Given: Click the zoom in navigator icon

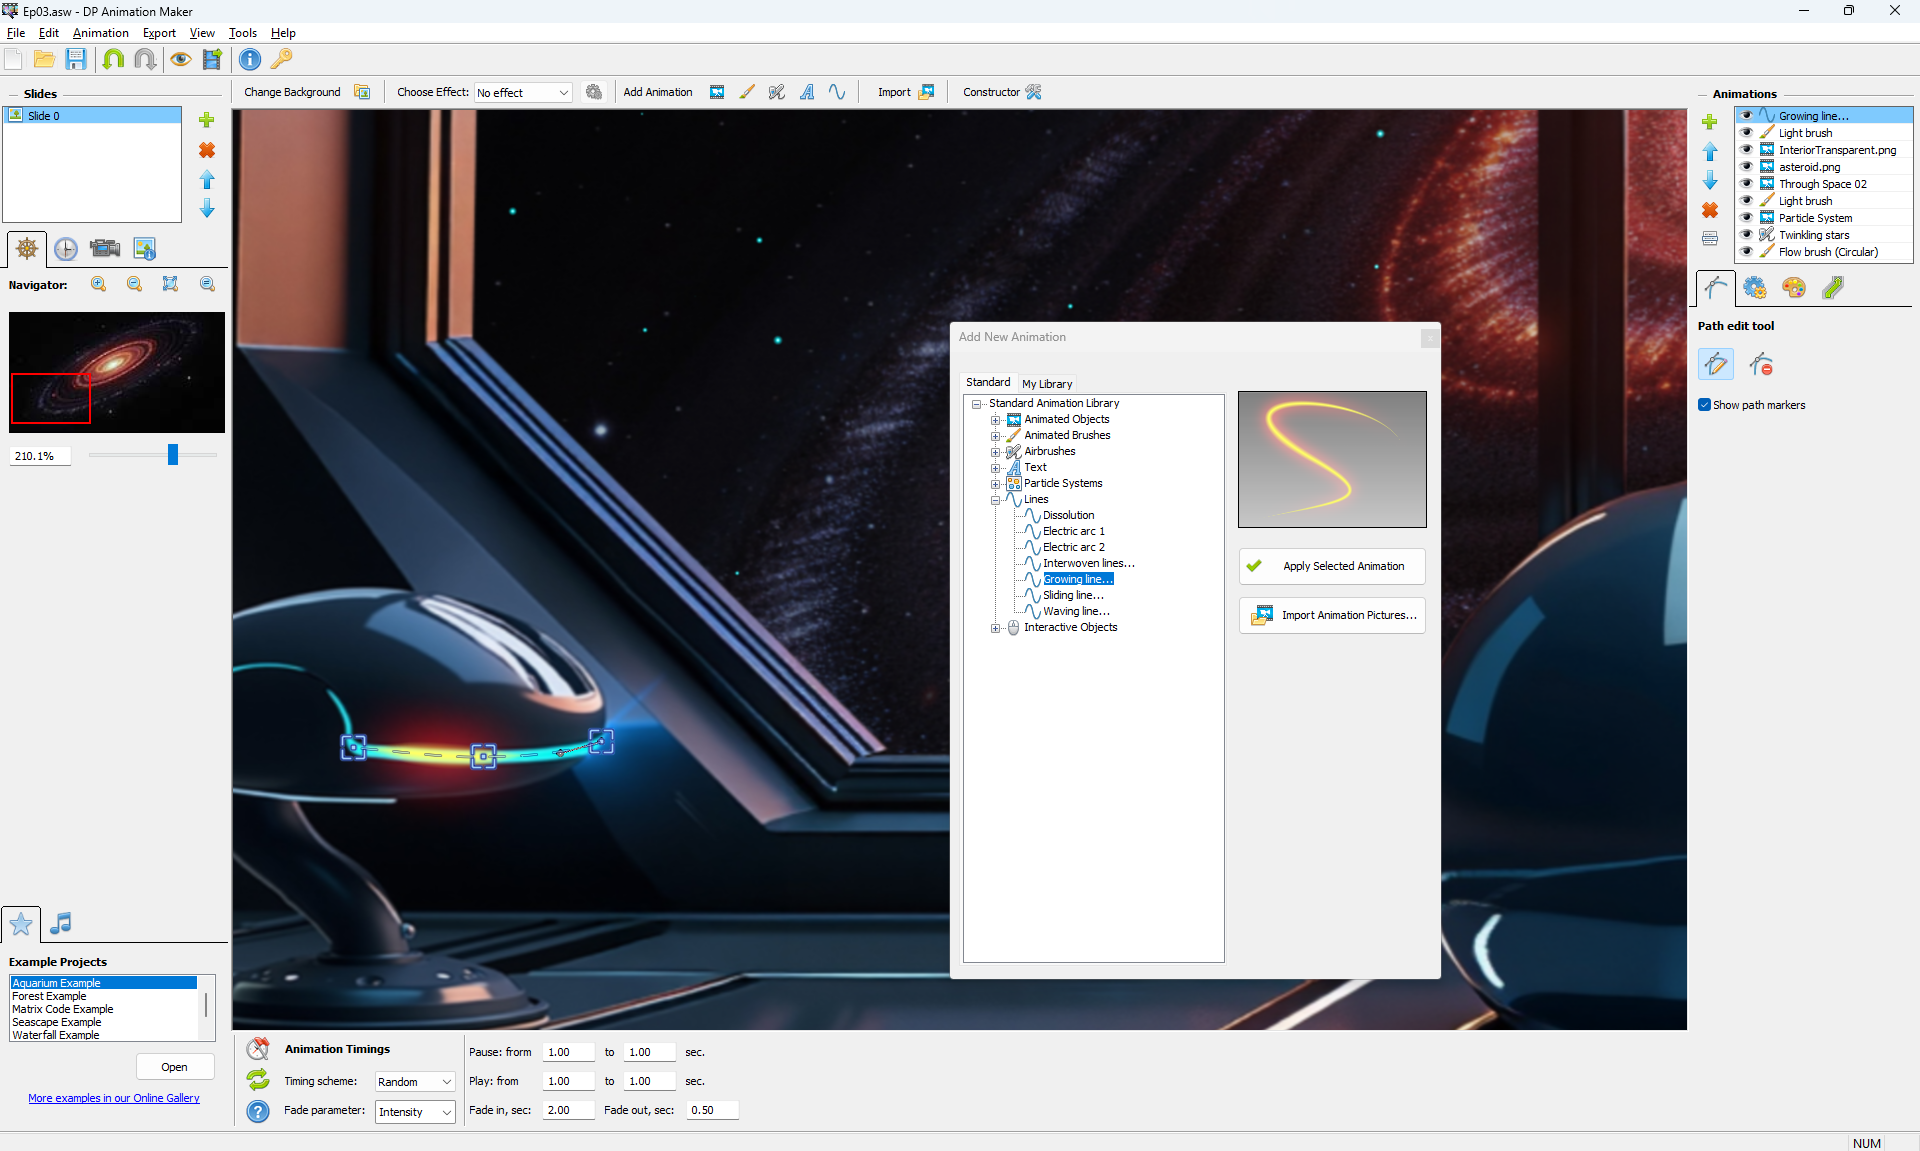Looking at the screenshot, I should tap(99, 284).
